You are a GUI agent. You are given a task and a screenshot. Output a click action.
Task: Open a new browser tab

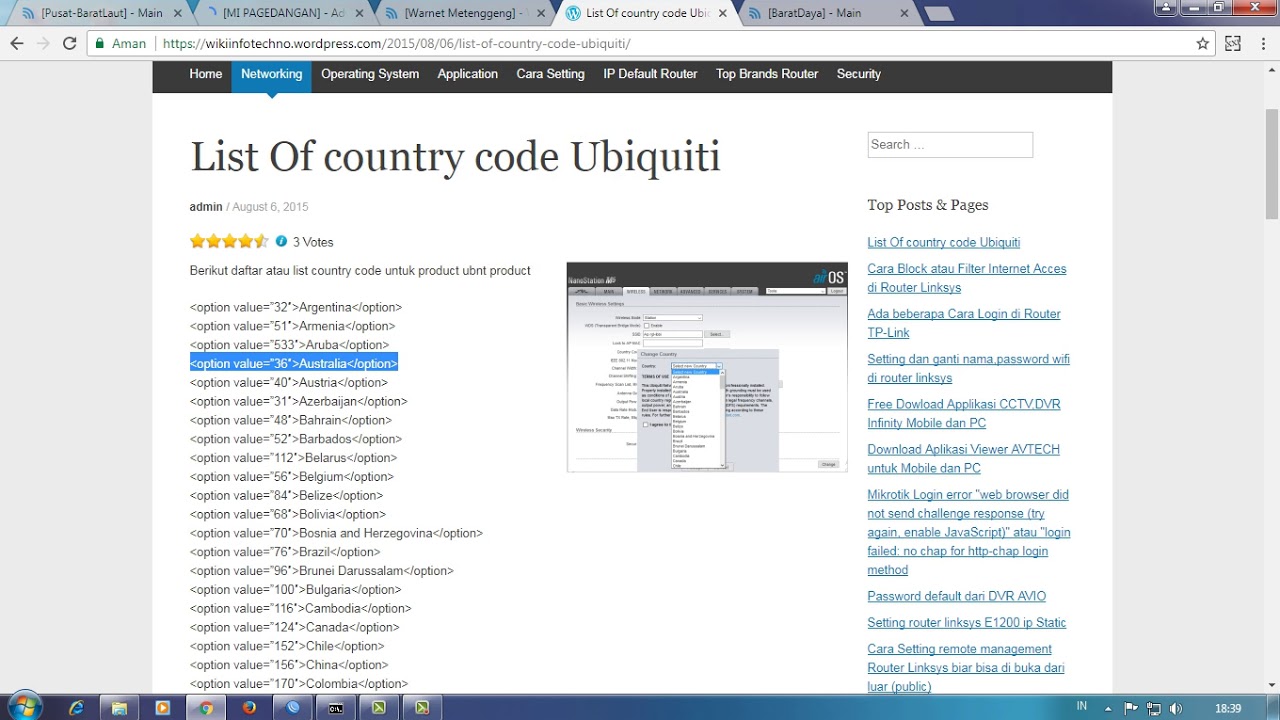tap(939, 13)
